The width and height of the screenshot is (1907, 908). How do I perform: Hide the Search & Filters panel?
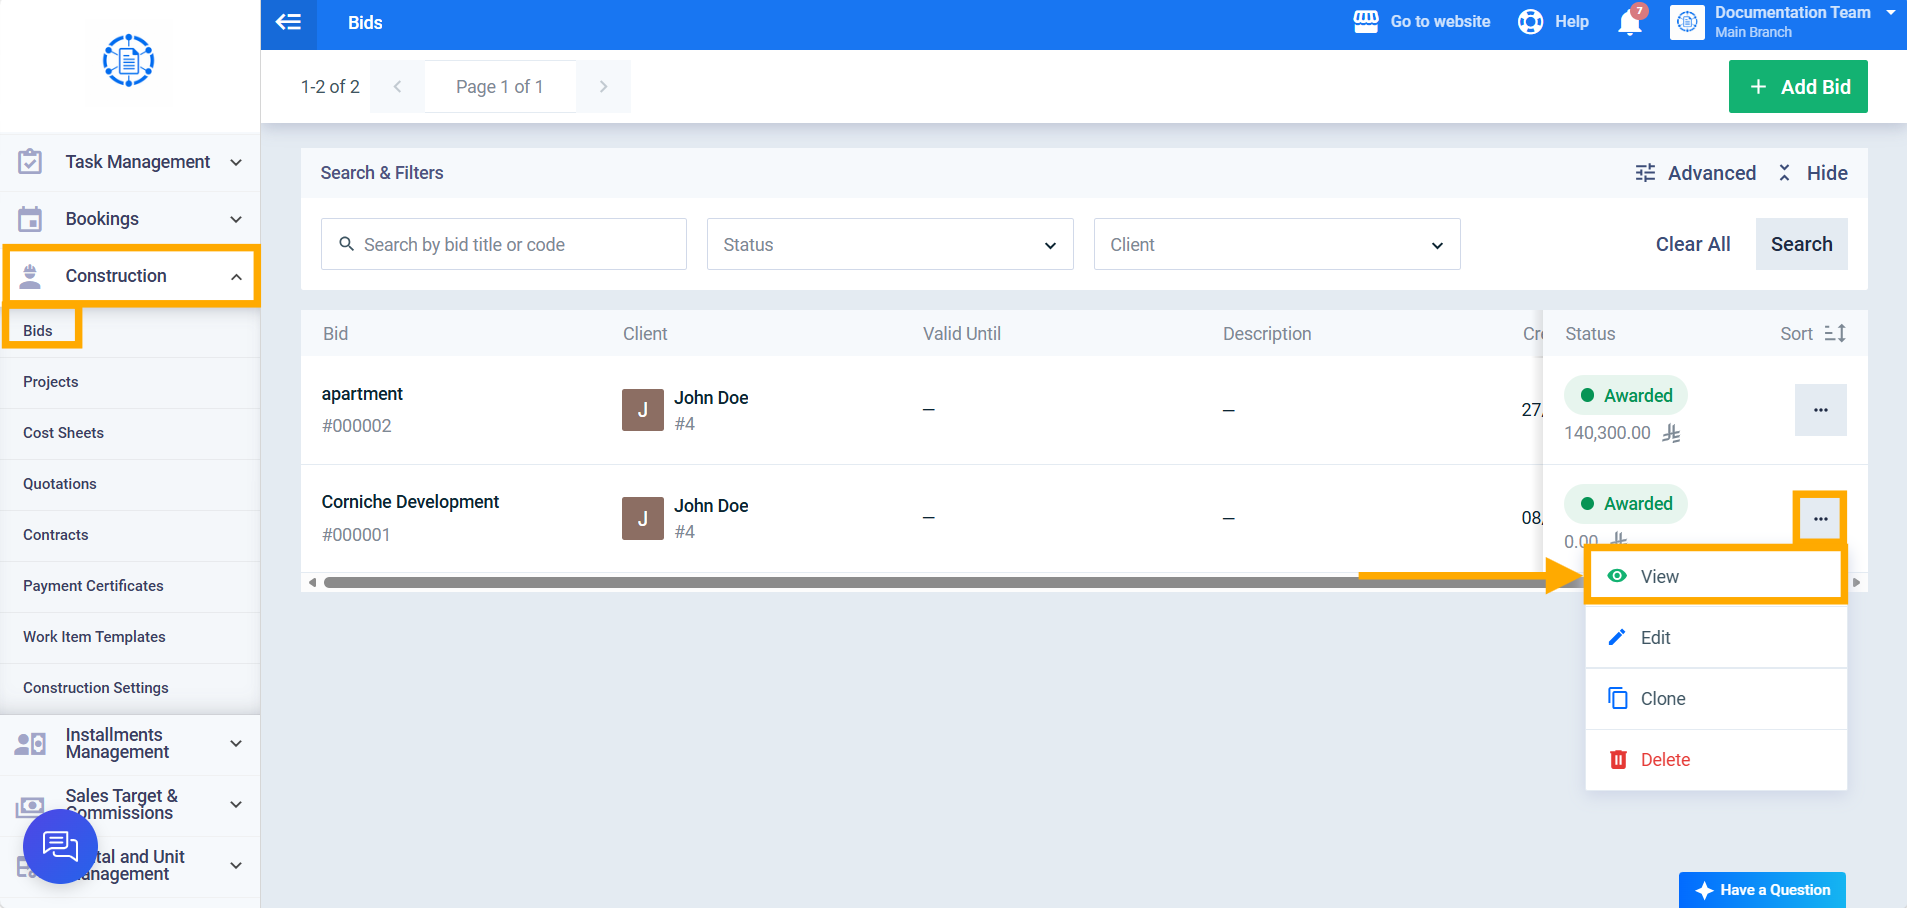tap(1814, 173)
